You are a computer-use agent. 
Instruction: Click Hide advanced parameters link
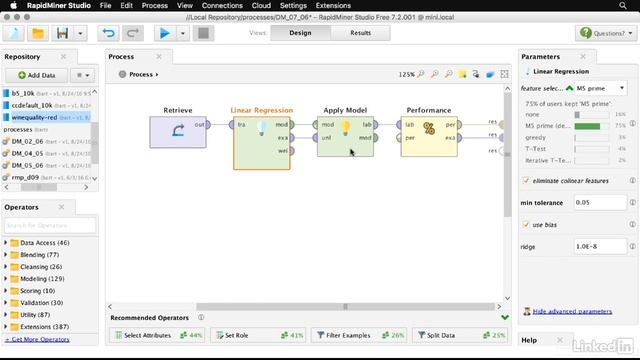point(572,311)
